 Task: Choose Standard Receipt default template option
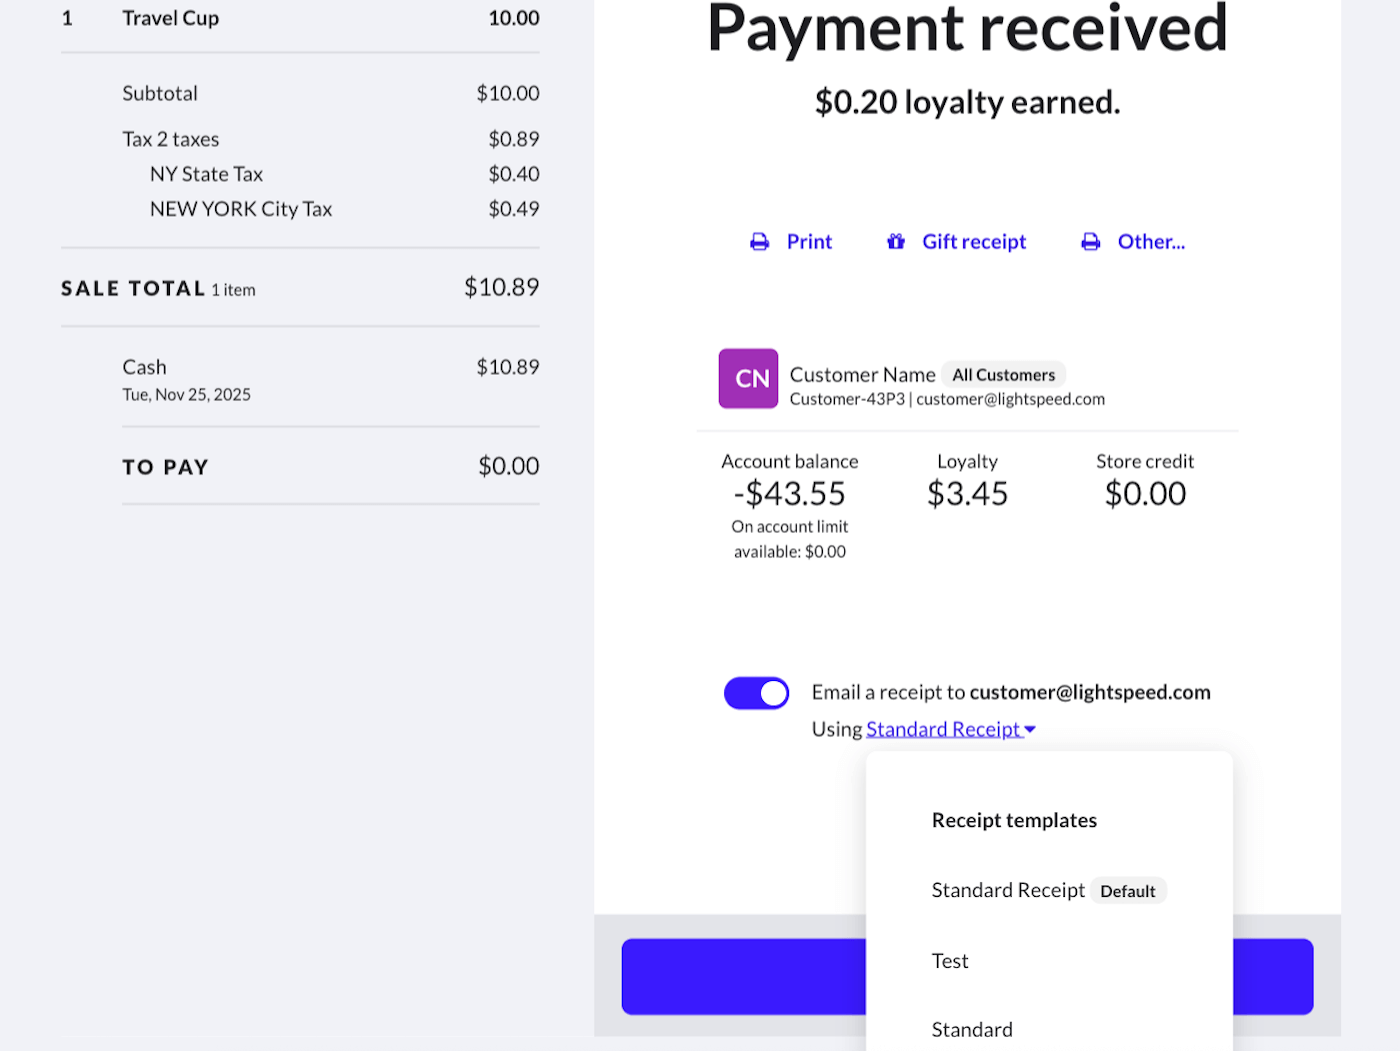point(1008,890)
